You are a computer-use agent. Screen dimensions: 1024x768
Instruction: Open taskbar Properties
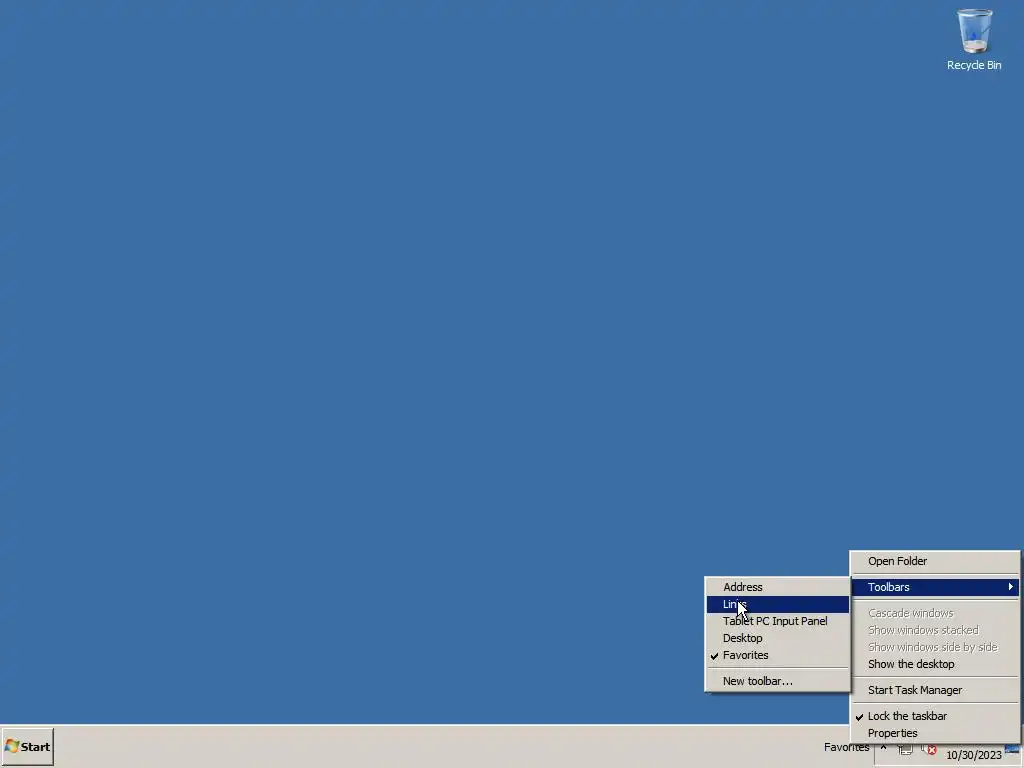tap(935, 733)
